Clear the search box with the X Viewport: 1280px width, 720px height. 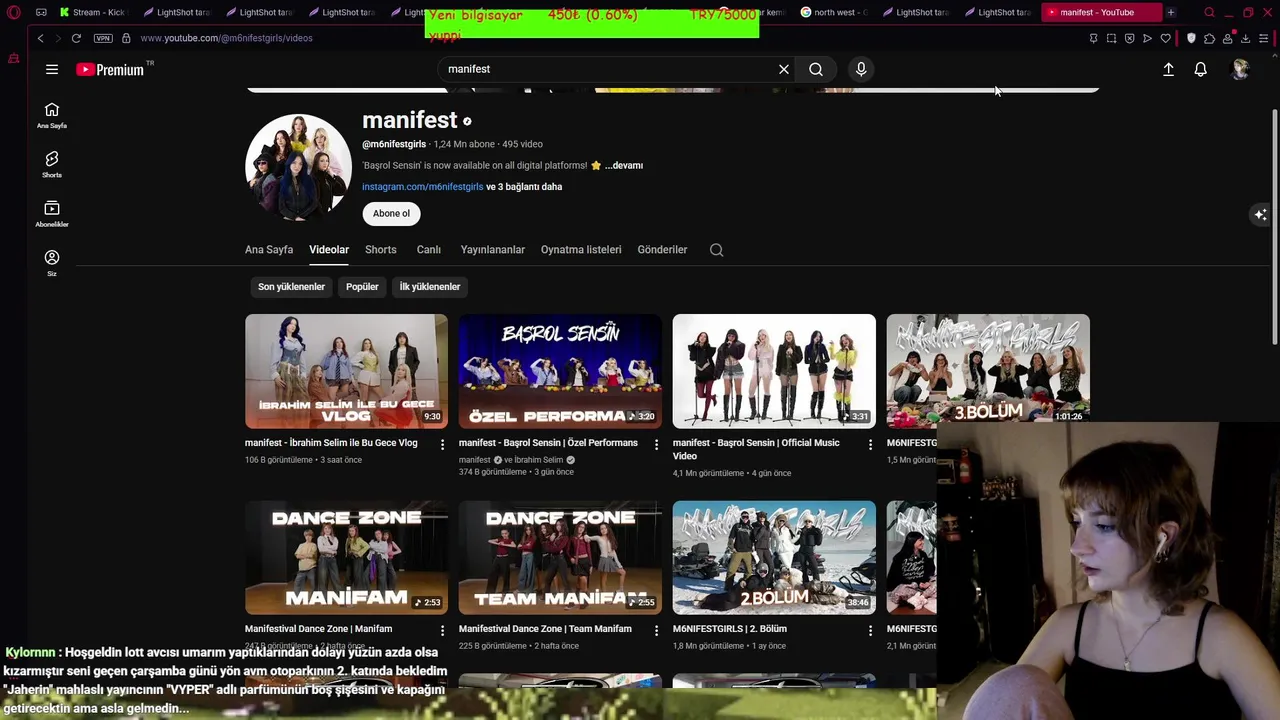click(784, 69)
